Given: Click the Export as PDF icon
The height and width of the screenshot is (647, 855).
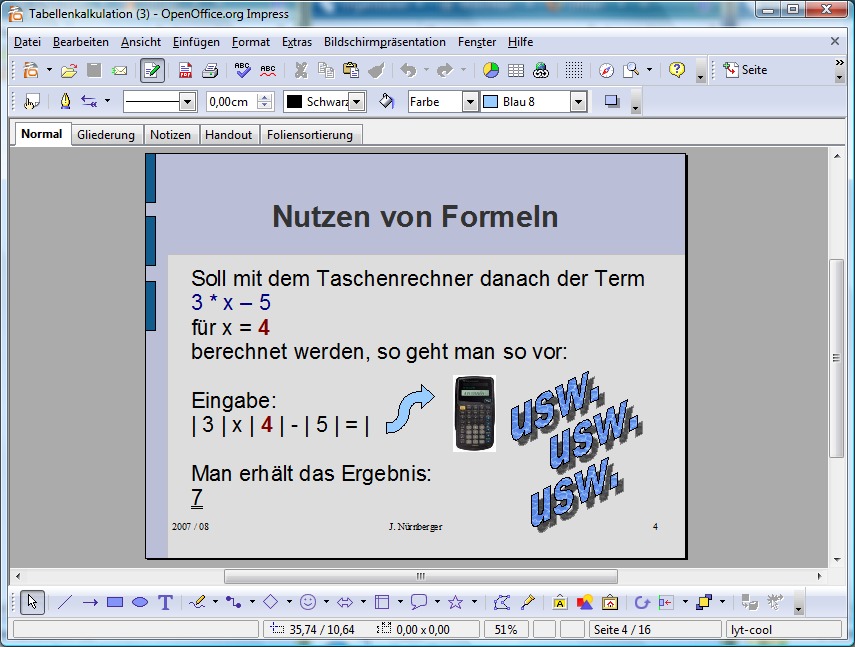Looking at the screenshot, I should 186,70.
